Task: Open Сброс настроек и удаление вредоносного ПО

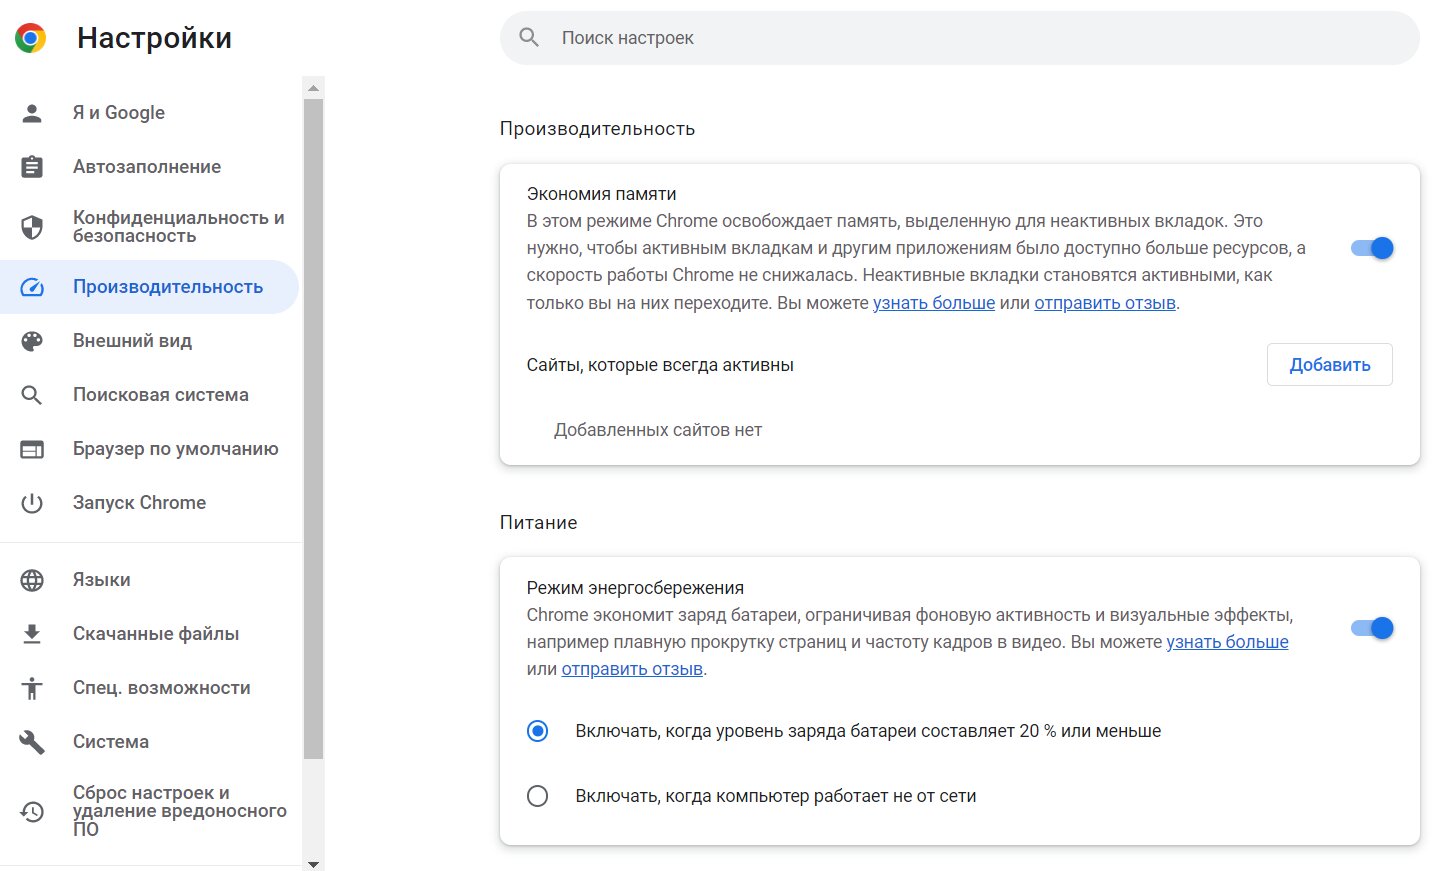Action: pyautogui.click(x=150, y=811)
